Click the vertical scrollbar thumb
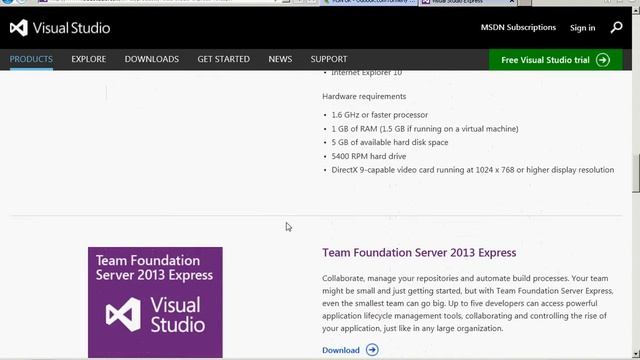Viewport: 640px width, 360px height. 636,173
